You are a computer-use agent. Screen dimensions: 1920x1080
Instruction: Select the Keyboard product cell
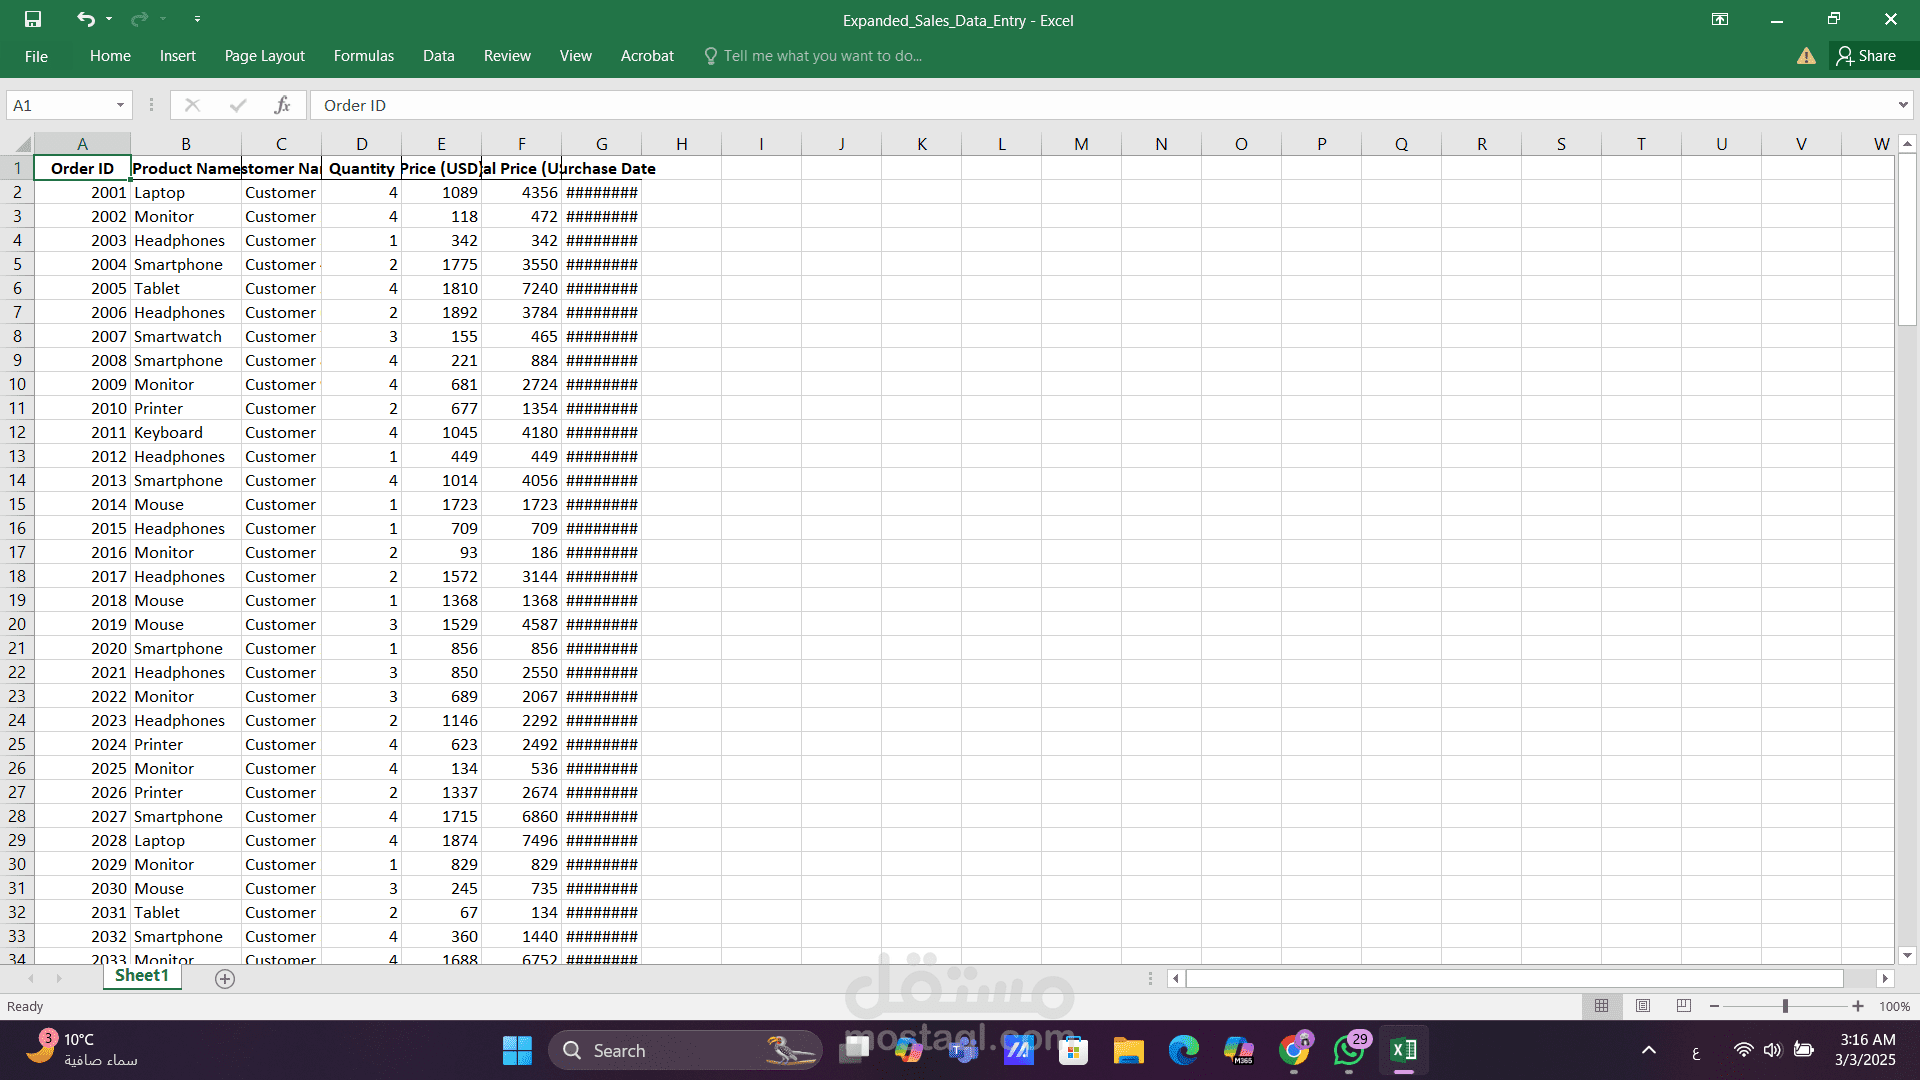[x=186, y=432]
